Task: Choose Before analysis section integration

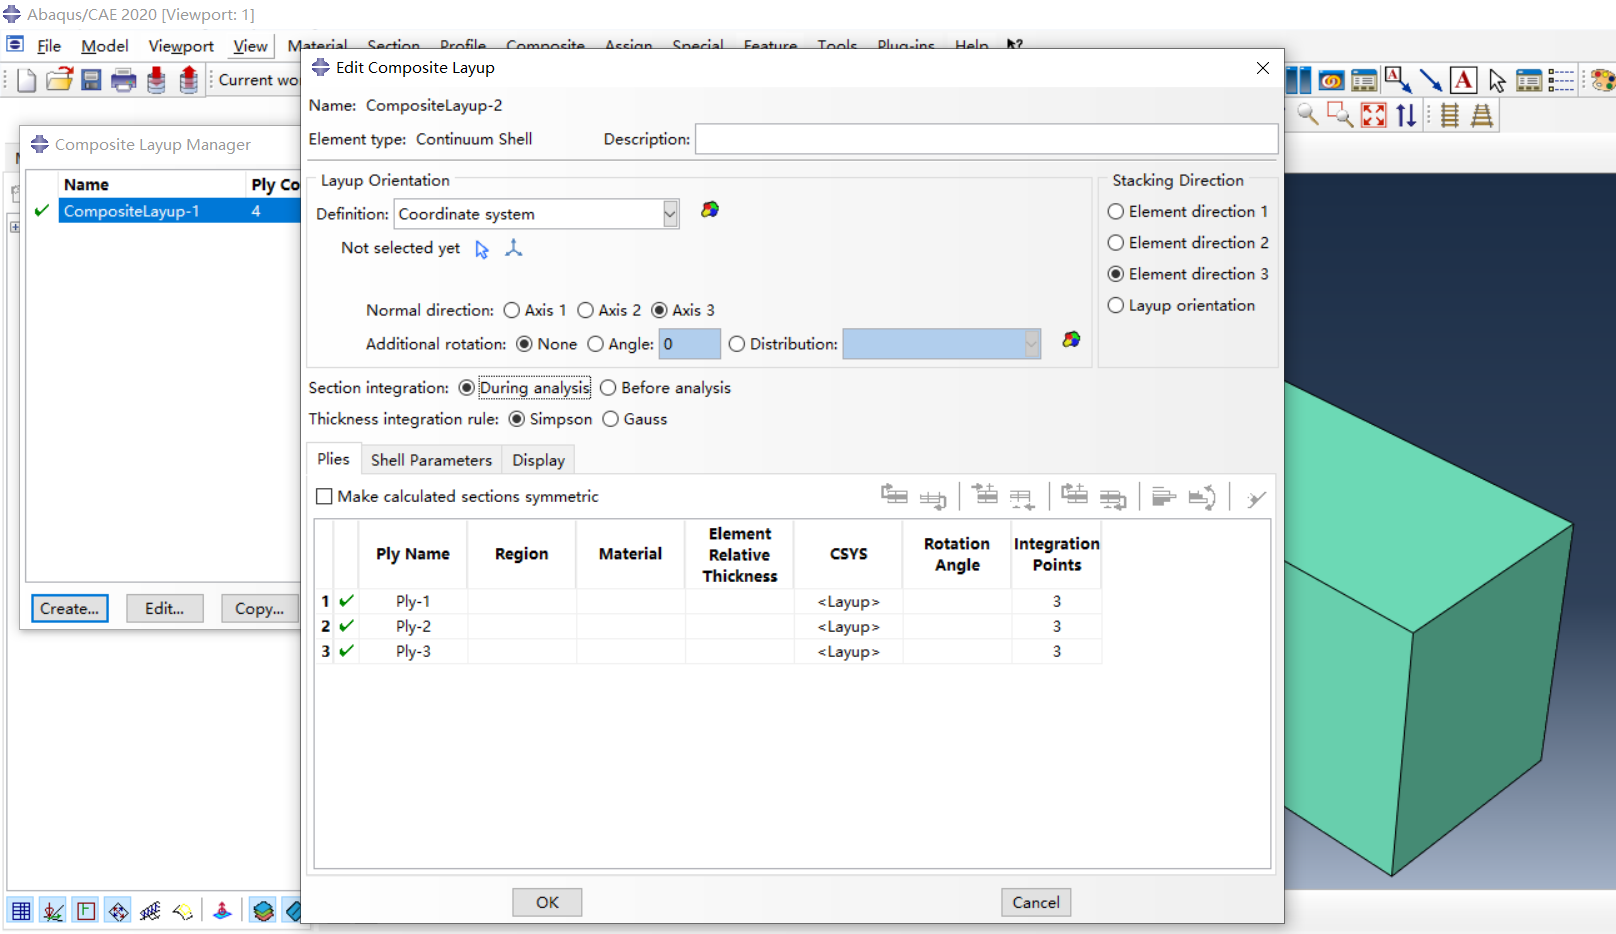Action: point(608,388)
